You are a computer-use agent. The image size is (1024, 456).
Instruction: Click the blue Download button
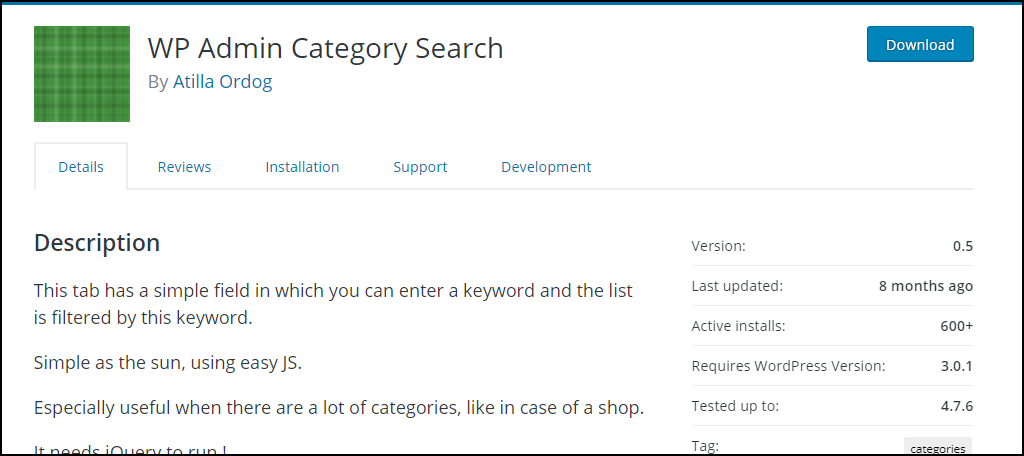coord(920,44)
